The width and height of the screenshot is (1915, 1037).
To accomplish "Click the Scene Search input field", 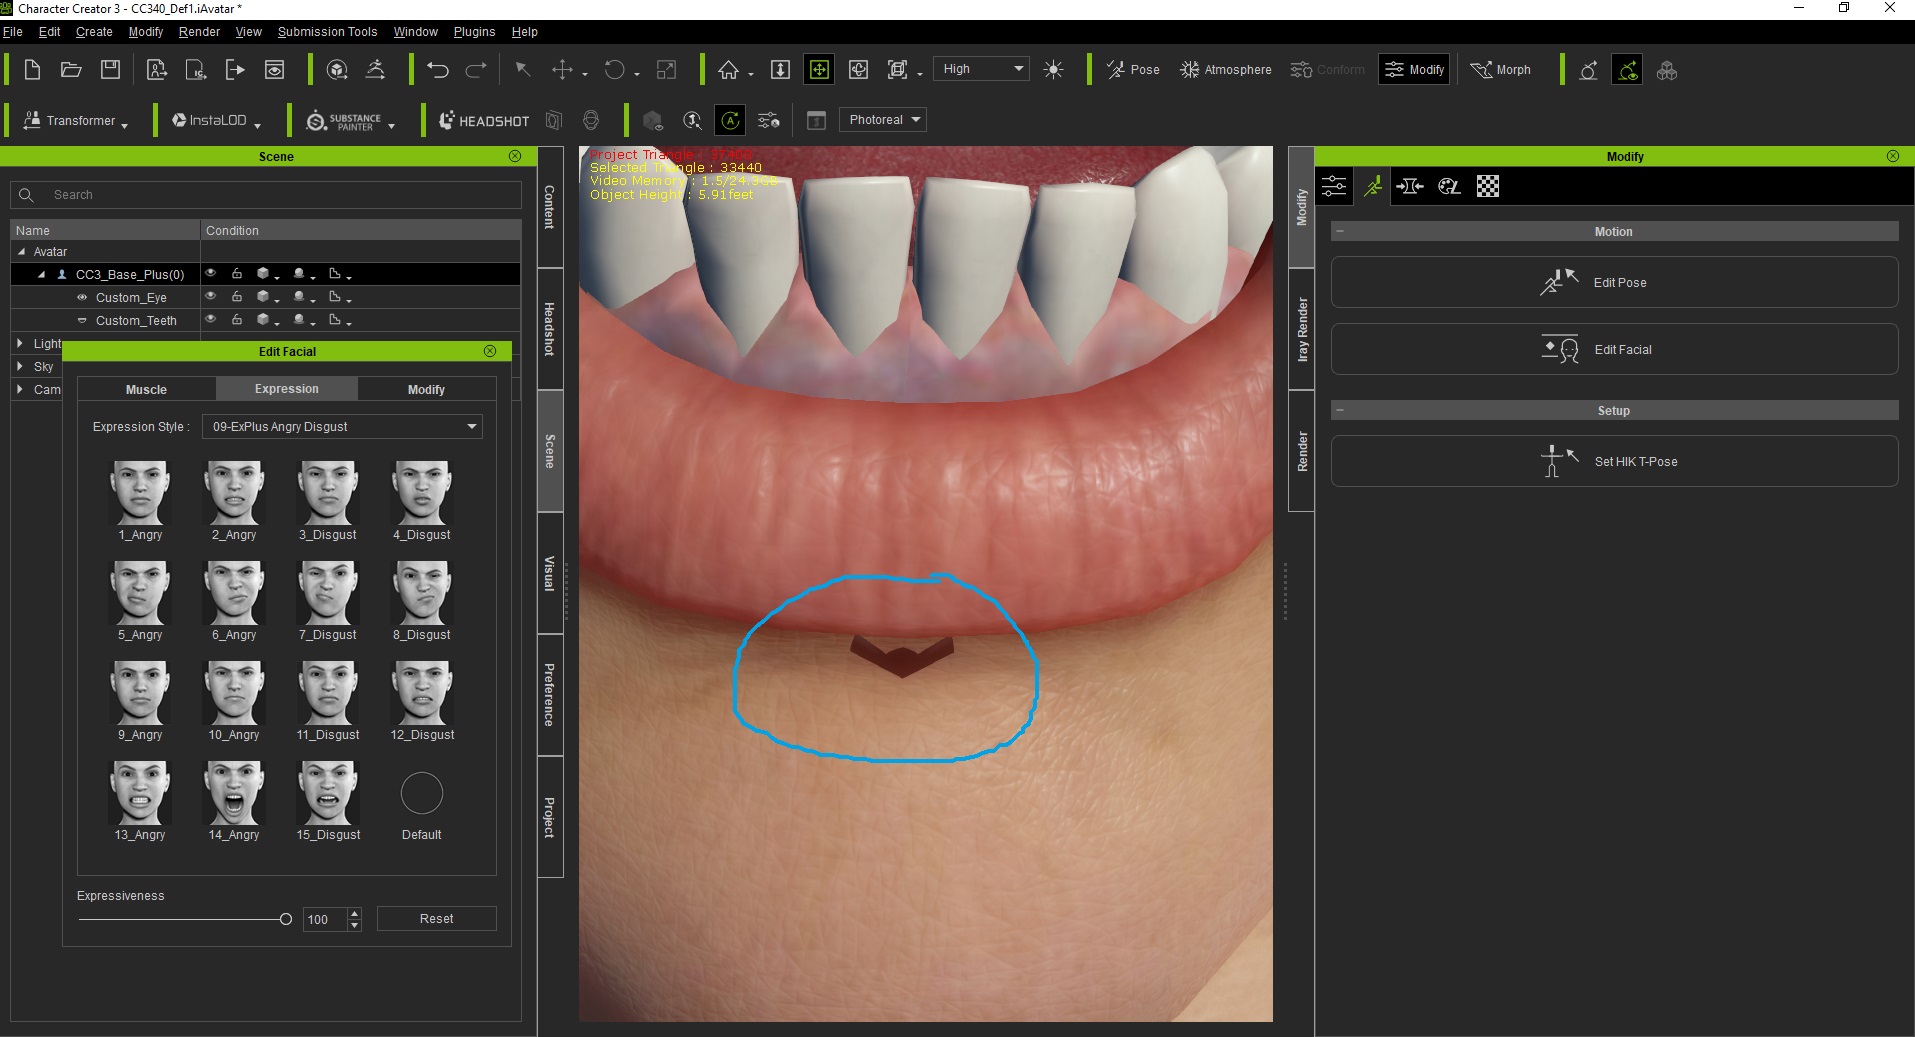I will pyautogui.click(x=266, y=195).
